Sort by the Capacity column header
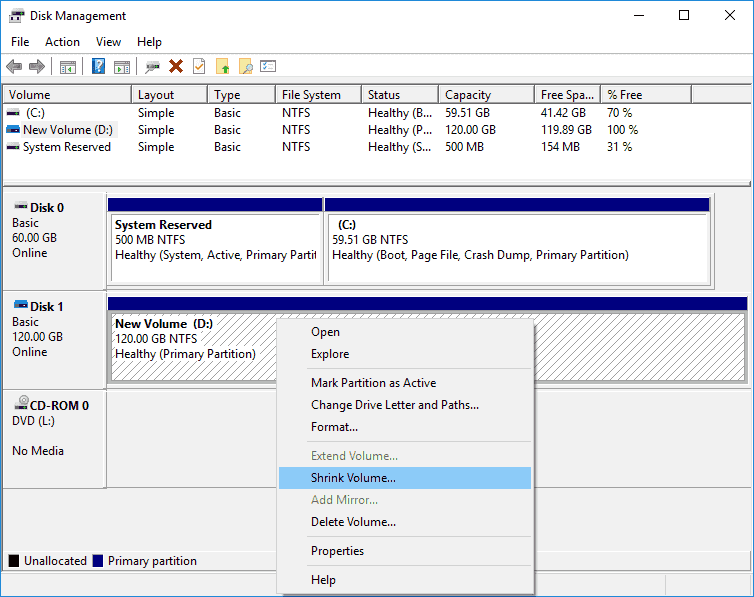Image resolution: width=754 pixels, height=597 pixels. pos(467,95)
